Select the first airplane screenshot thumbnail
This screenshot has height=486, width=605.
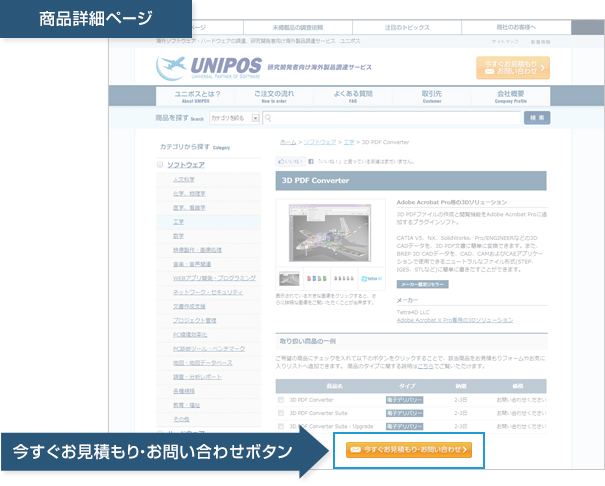click(289, 278)
